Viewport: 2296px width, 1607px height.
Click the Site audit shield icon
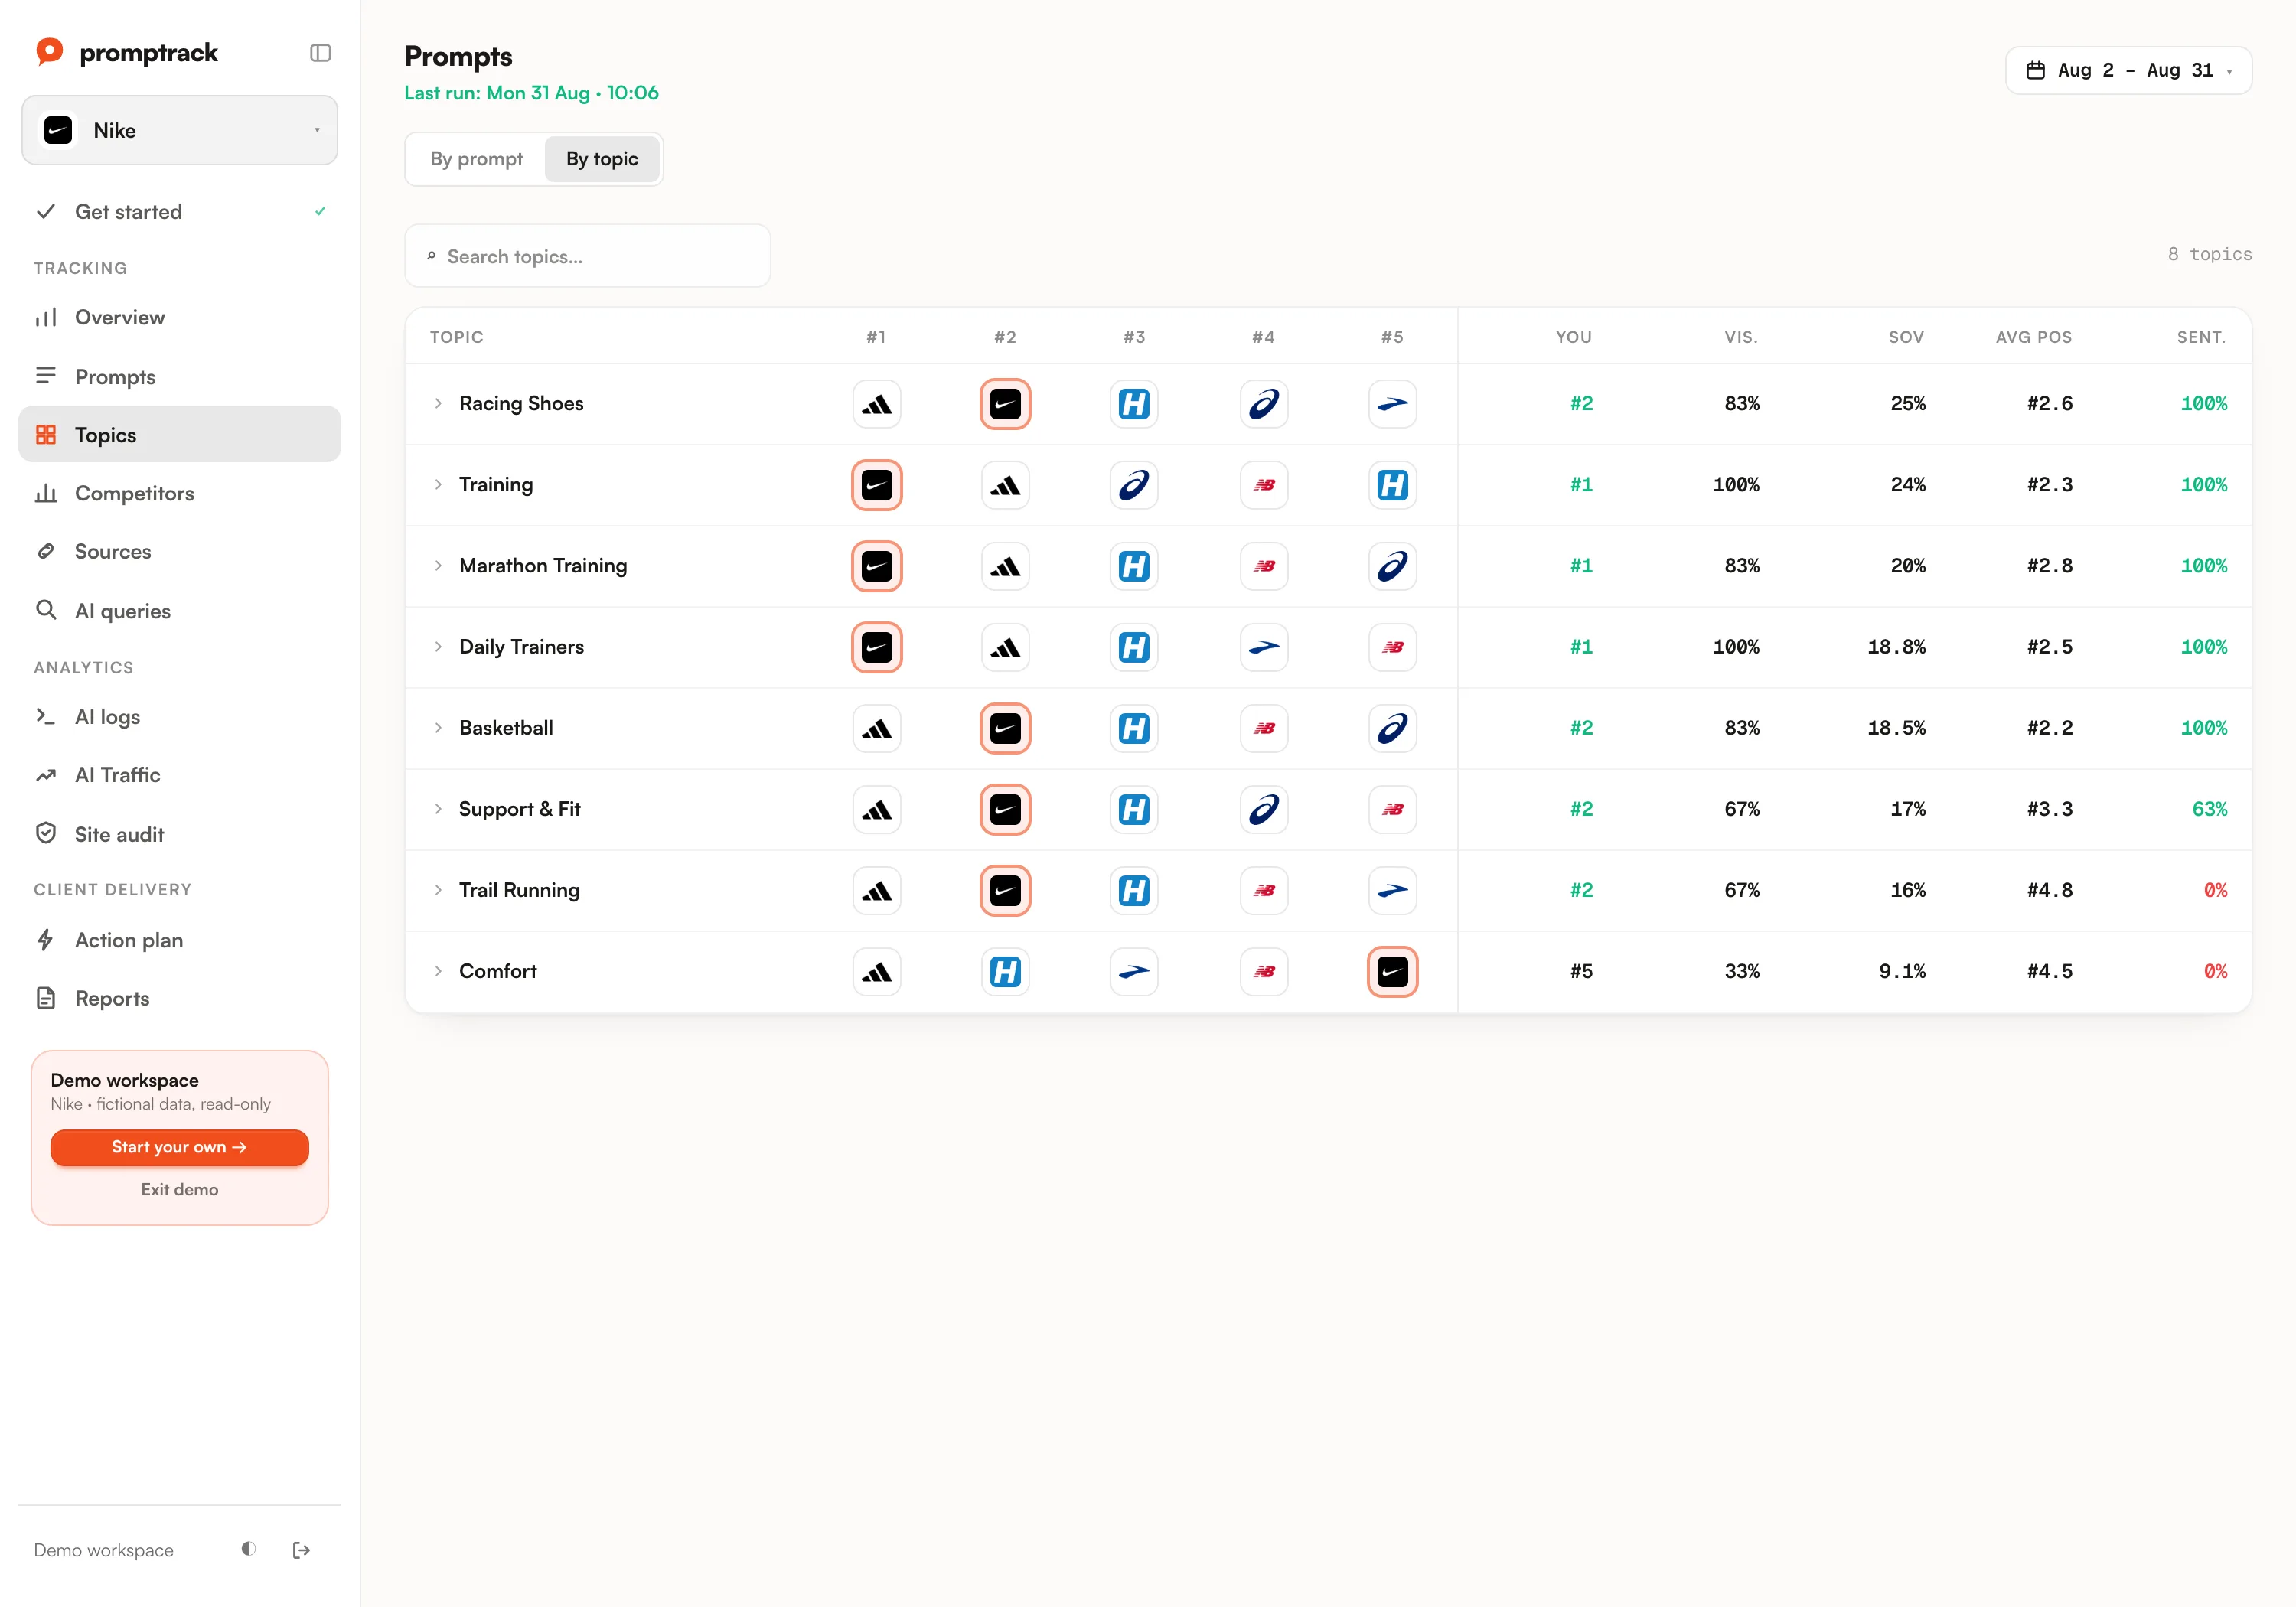tap(46, 833)
